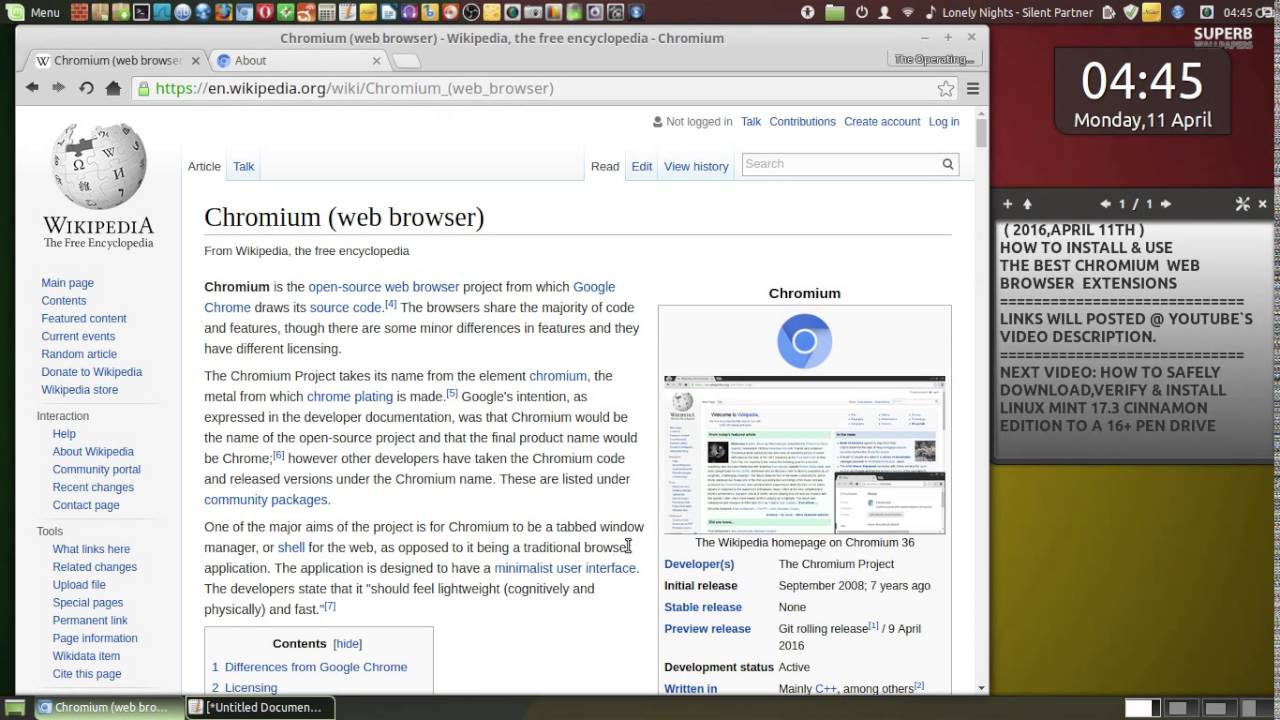Click the Create account link
The image size is (1280, 720).
pyautogui.click(x=882, y=121)
